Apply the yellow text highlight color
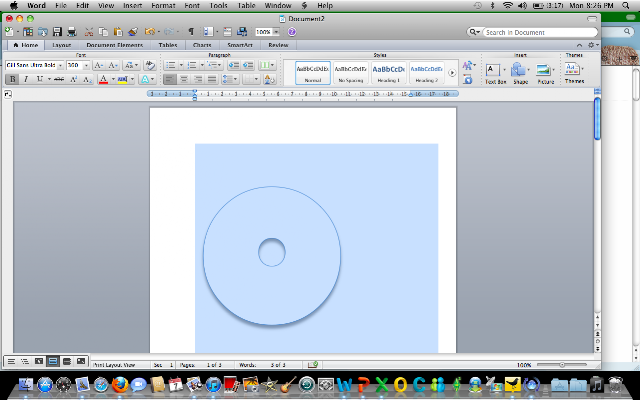This screenshot has width=640, height=400. pyautogui.click(x=122, y=79)
